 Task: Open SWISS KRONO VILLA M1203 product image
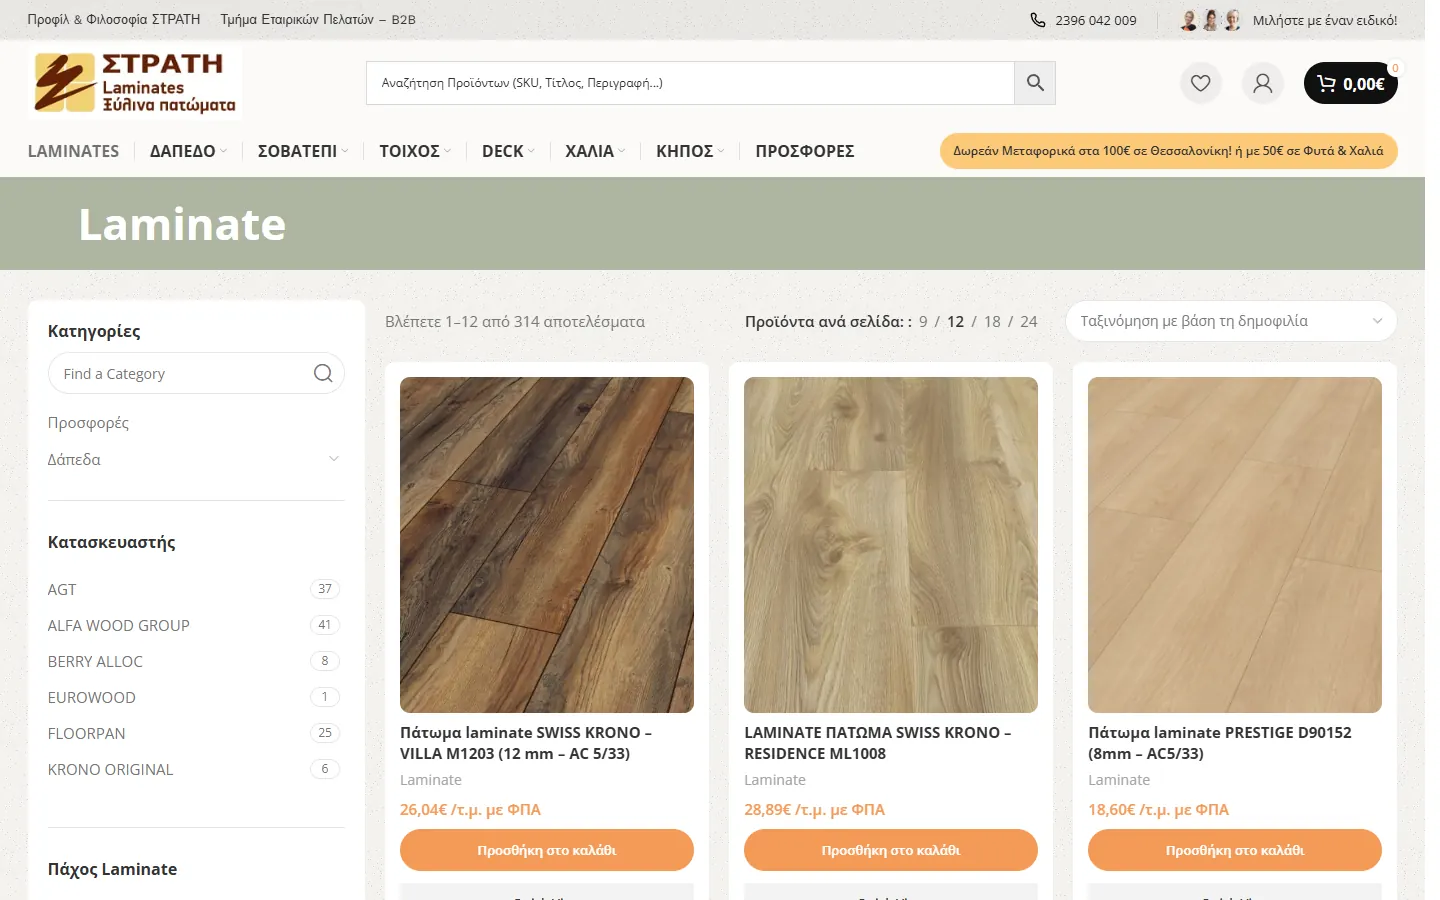[547, 545]
